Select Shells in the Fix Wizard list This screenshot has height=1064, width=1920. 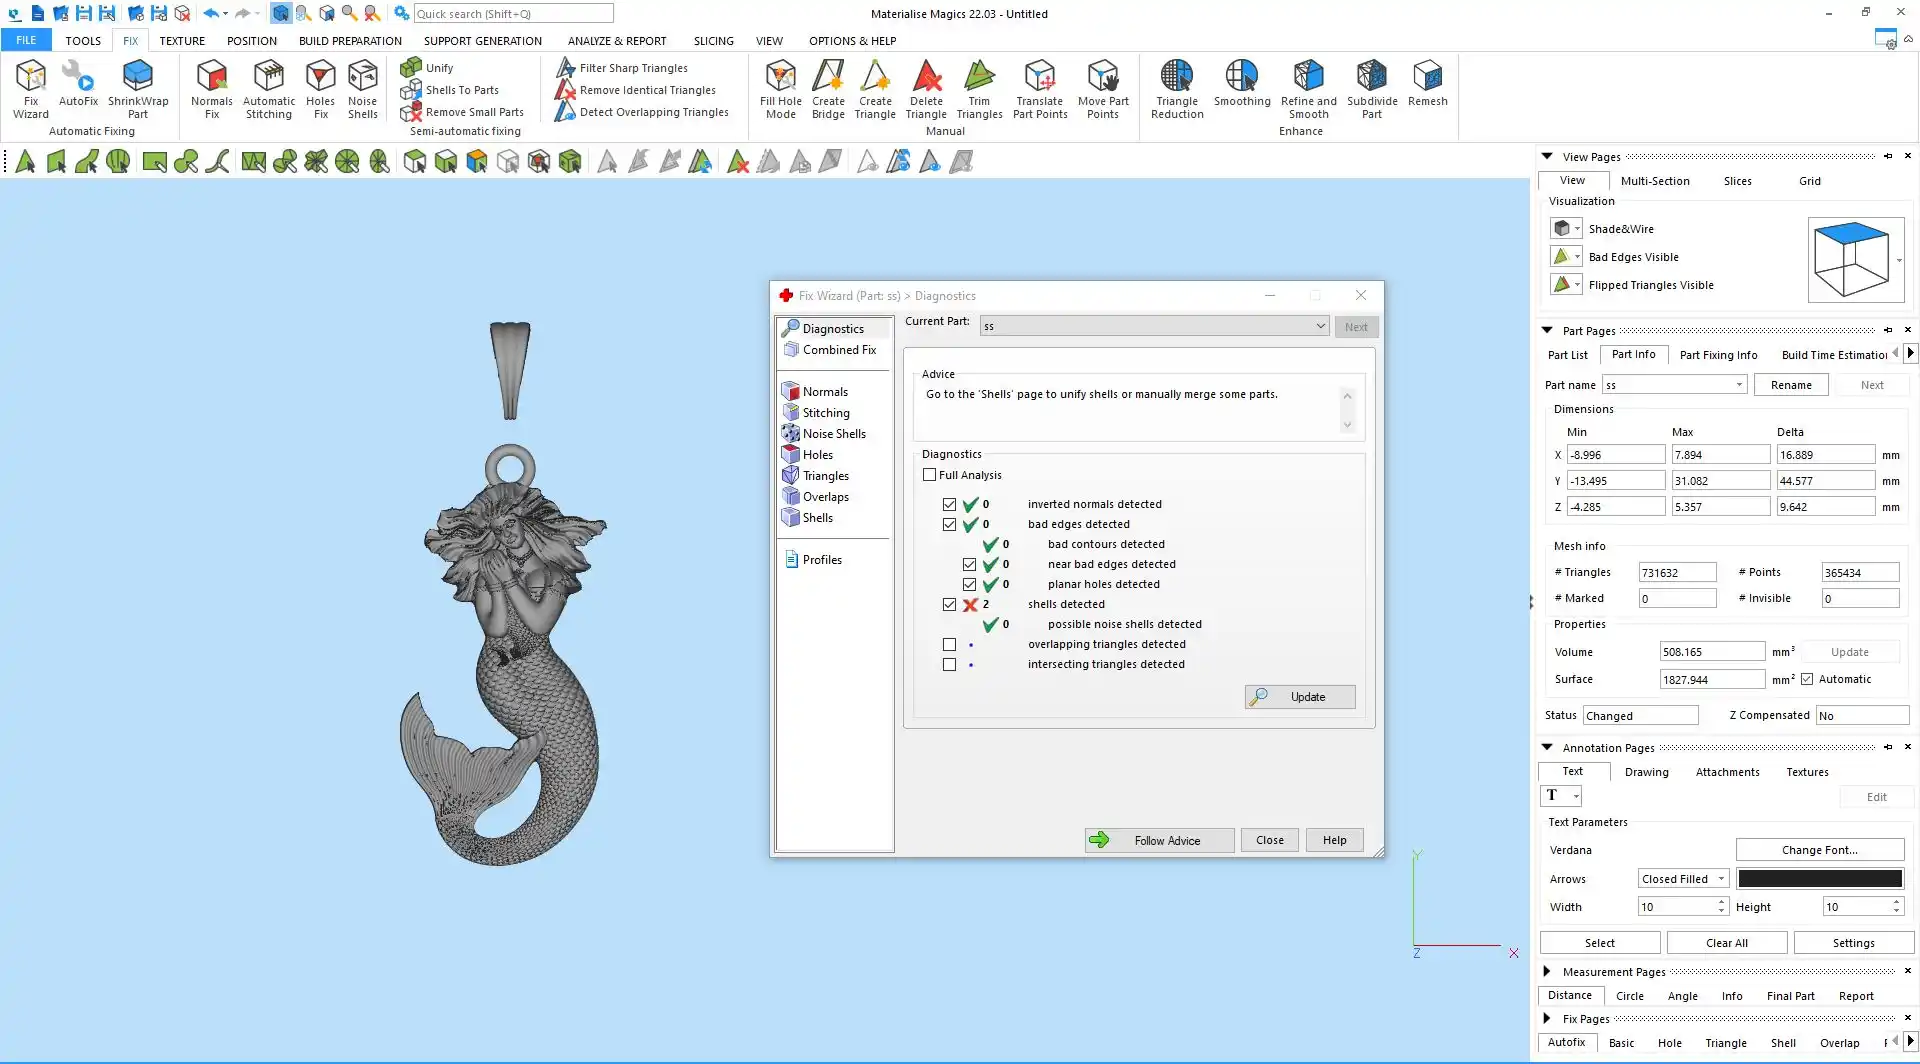click(817, 518)
